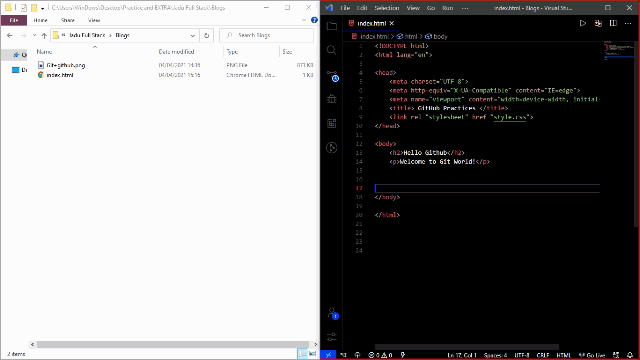This screenshot has height=360, width=640.
Task: Open the Search view in VS Code activity bar
Action: (332, 50)
